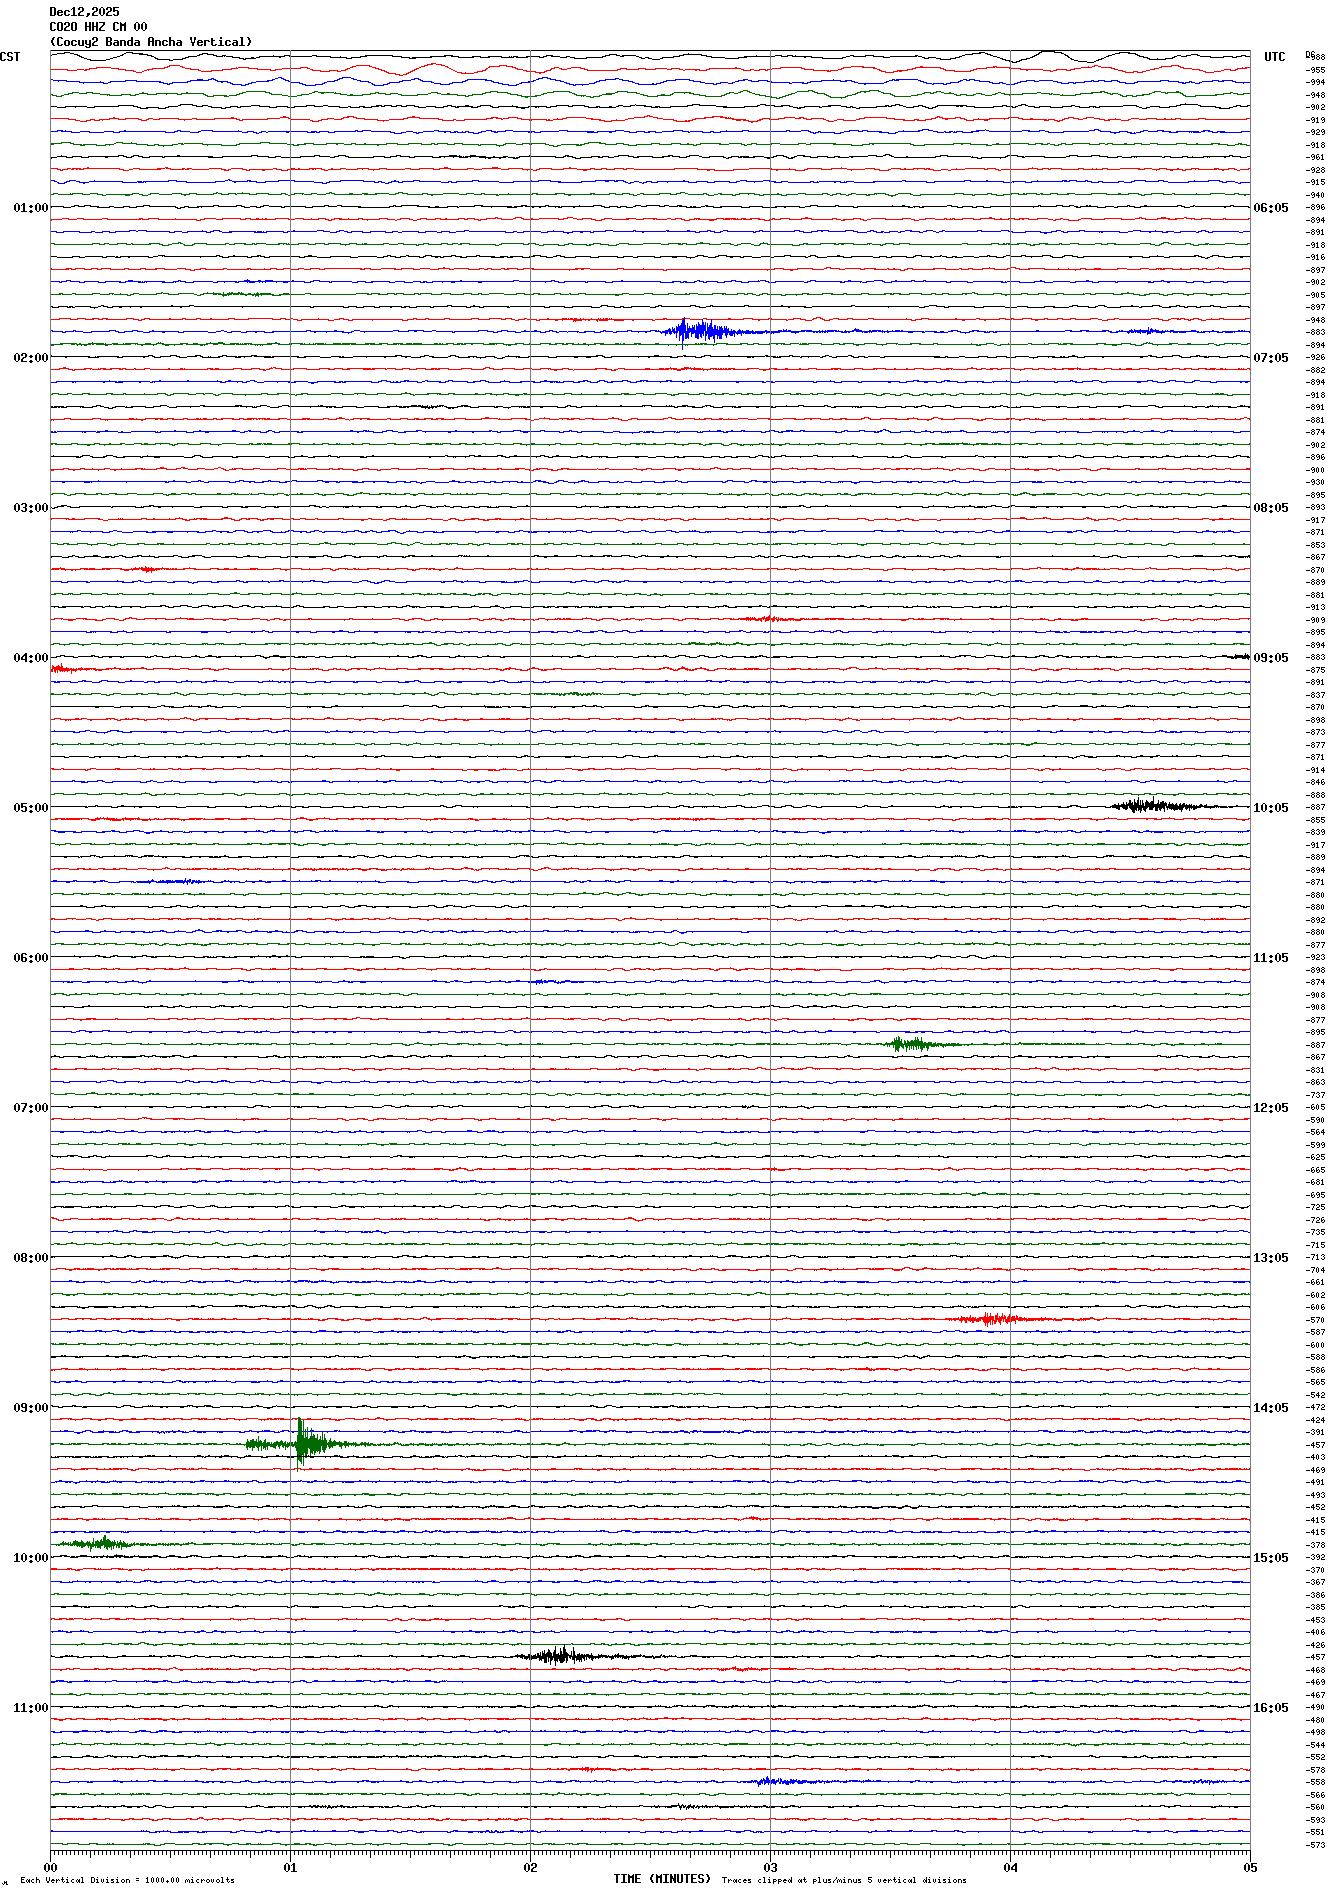Click the Cocuy2 Banda Ancha Vertical title
Viewport: 1330px width, 1894px height.
point(151,42)
